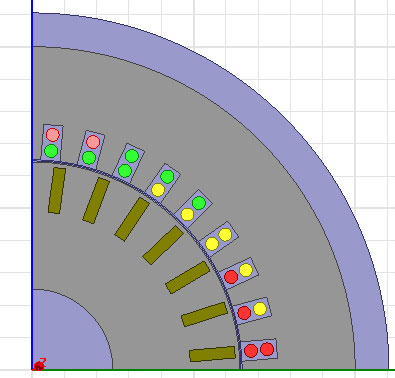Select the left yellow coil in the double-yellow slot

coord(212,244)
